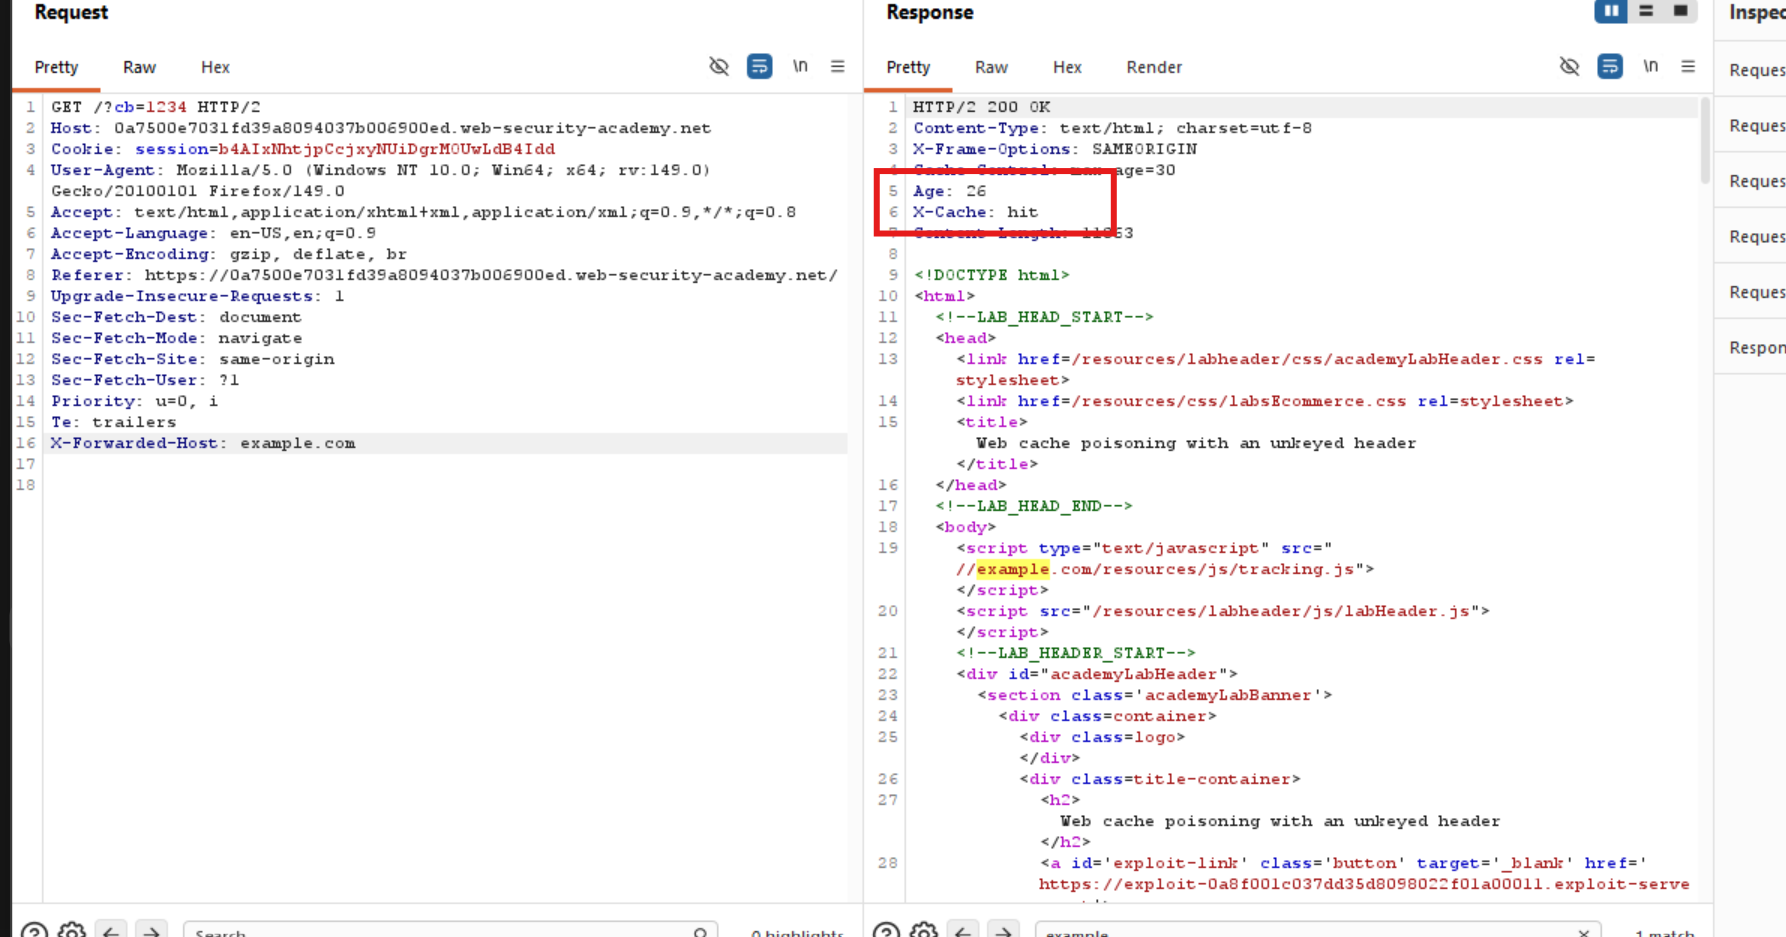Click the Response pane vertical scrollbar

(1705, 140)
